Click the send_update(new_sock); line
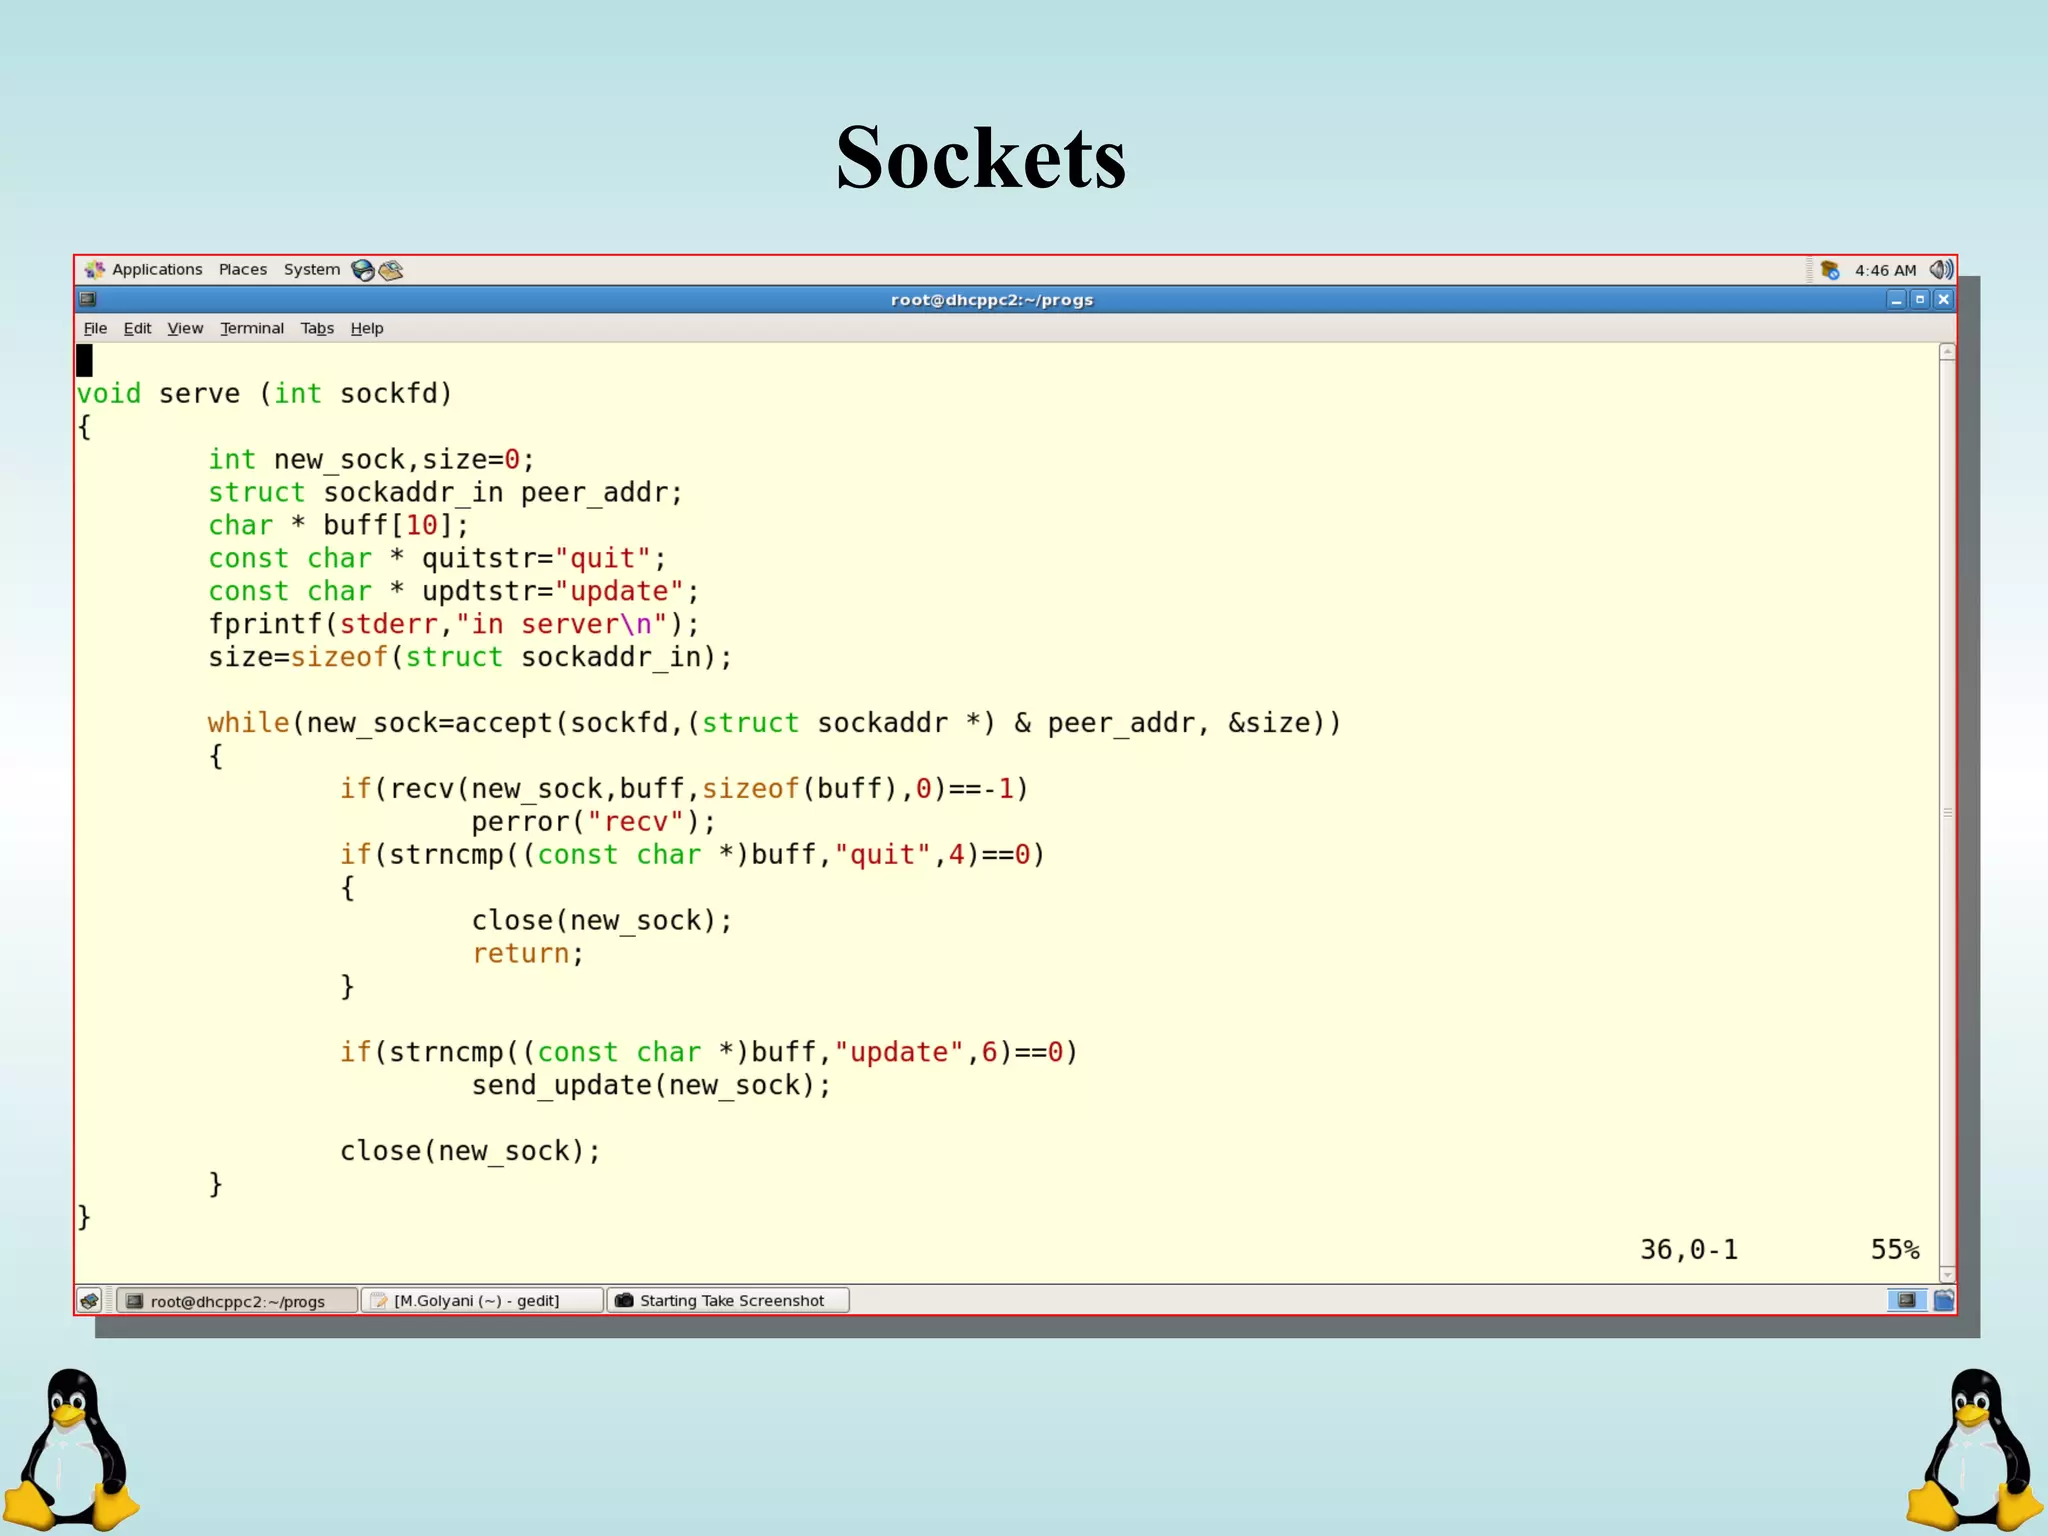 click(x=651, y=1086)
